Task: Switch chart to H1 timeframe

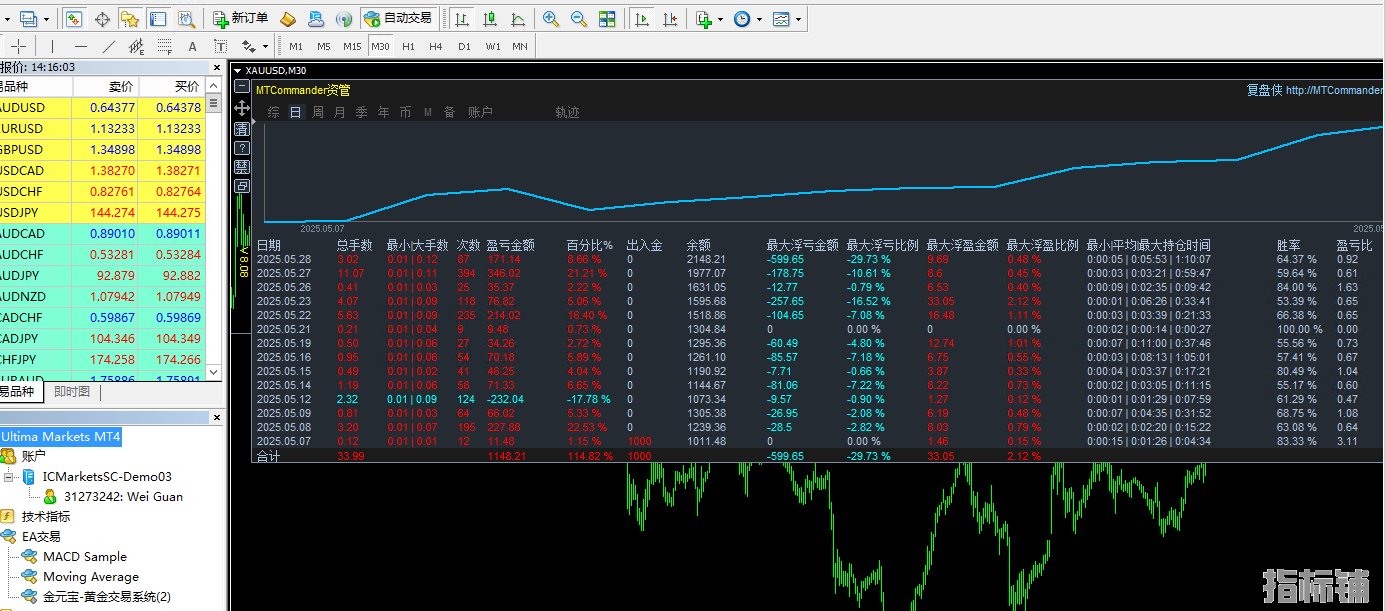Action: (408, 46)
